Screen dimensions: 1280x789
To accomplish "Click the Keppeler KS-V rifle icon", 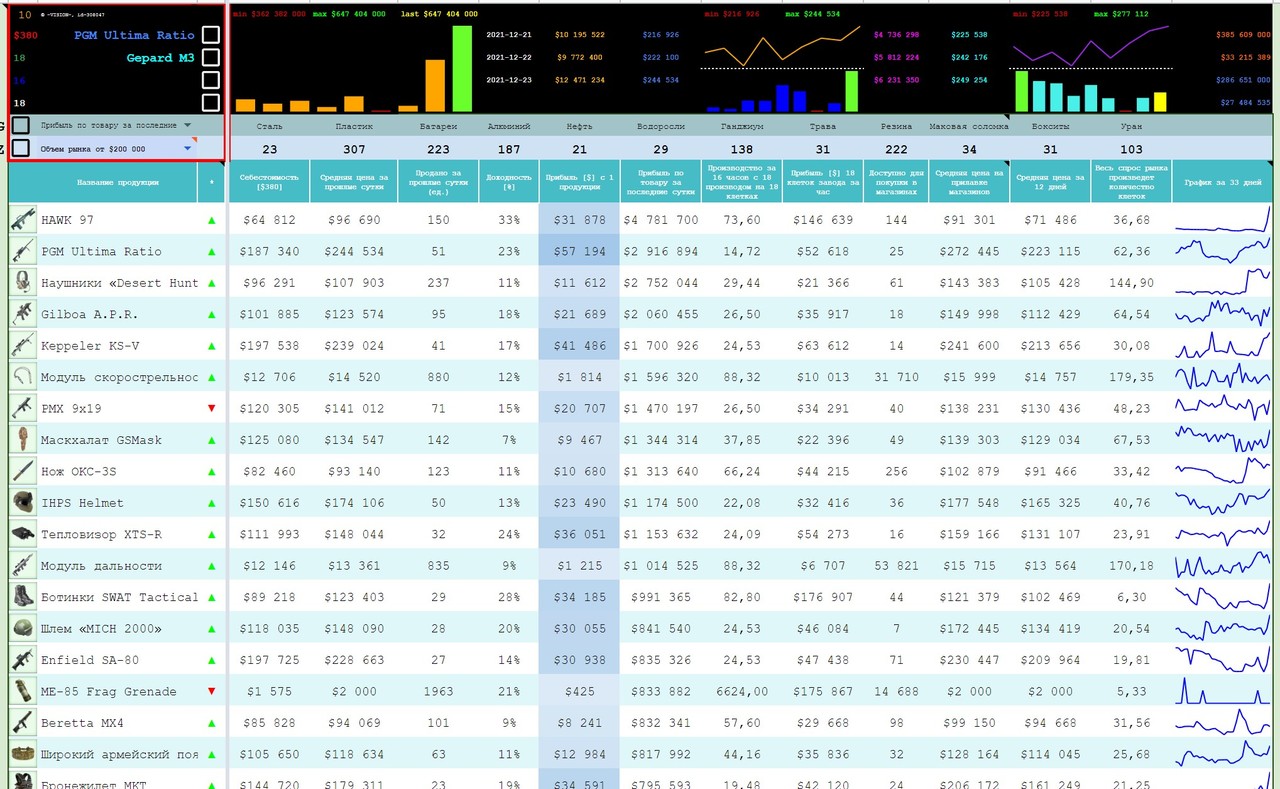I will pos(23,346).
